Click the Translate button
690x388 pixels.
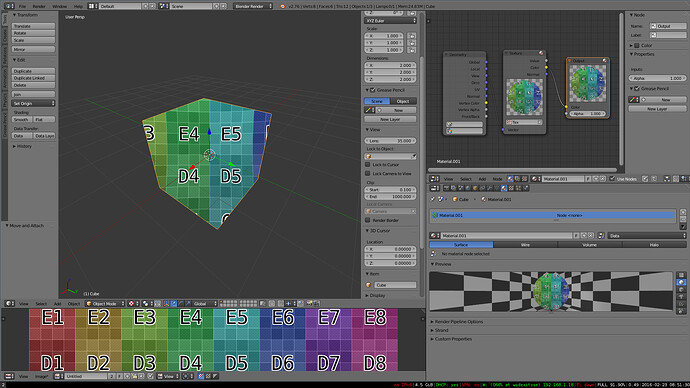click(33, 26)
